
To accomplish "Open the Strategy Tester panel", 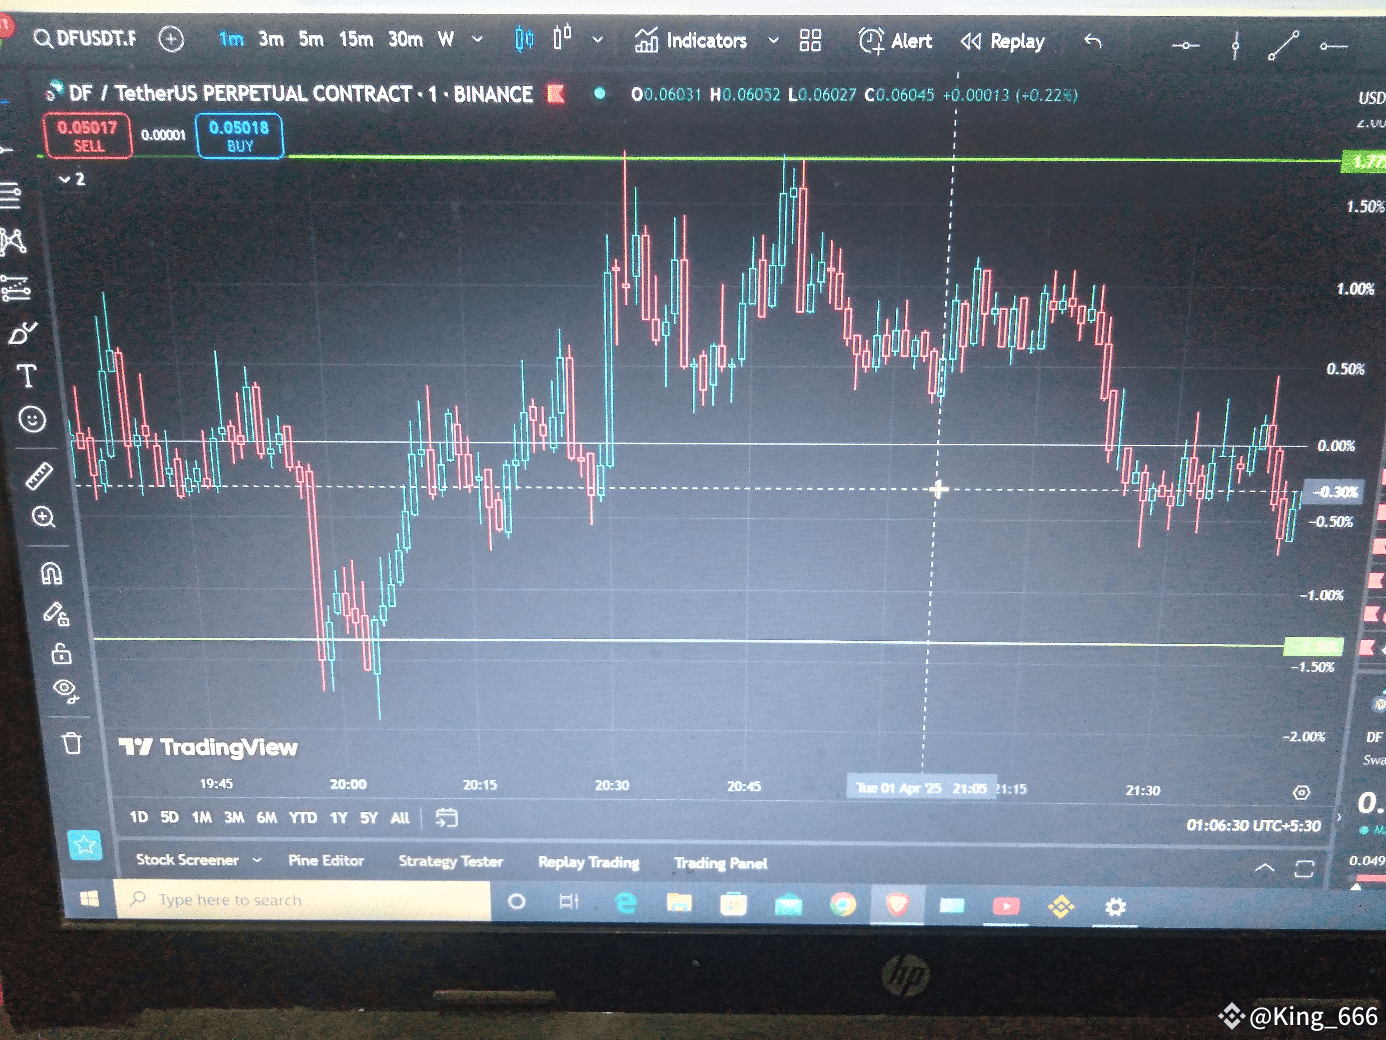I will tap(450, 861).
